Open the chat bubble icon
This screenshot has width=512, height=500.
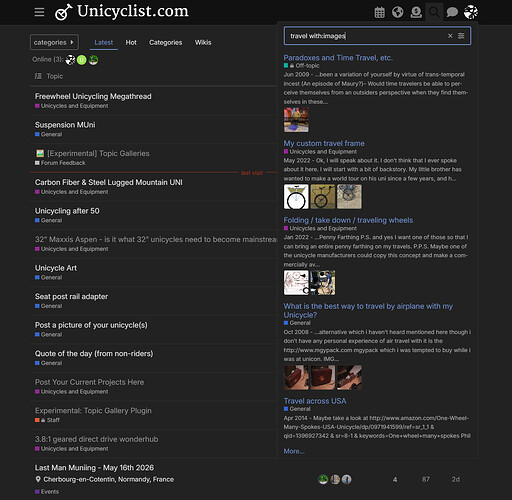pyautogui.click(x=452, y=12)
